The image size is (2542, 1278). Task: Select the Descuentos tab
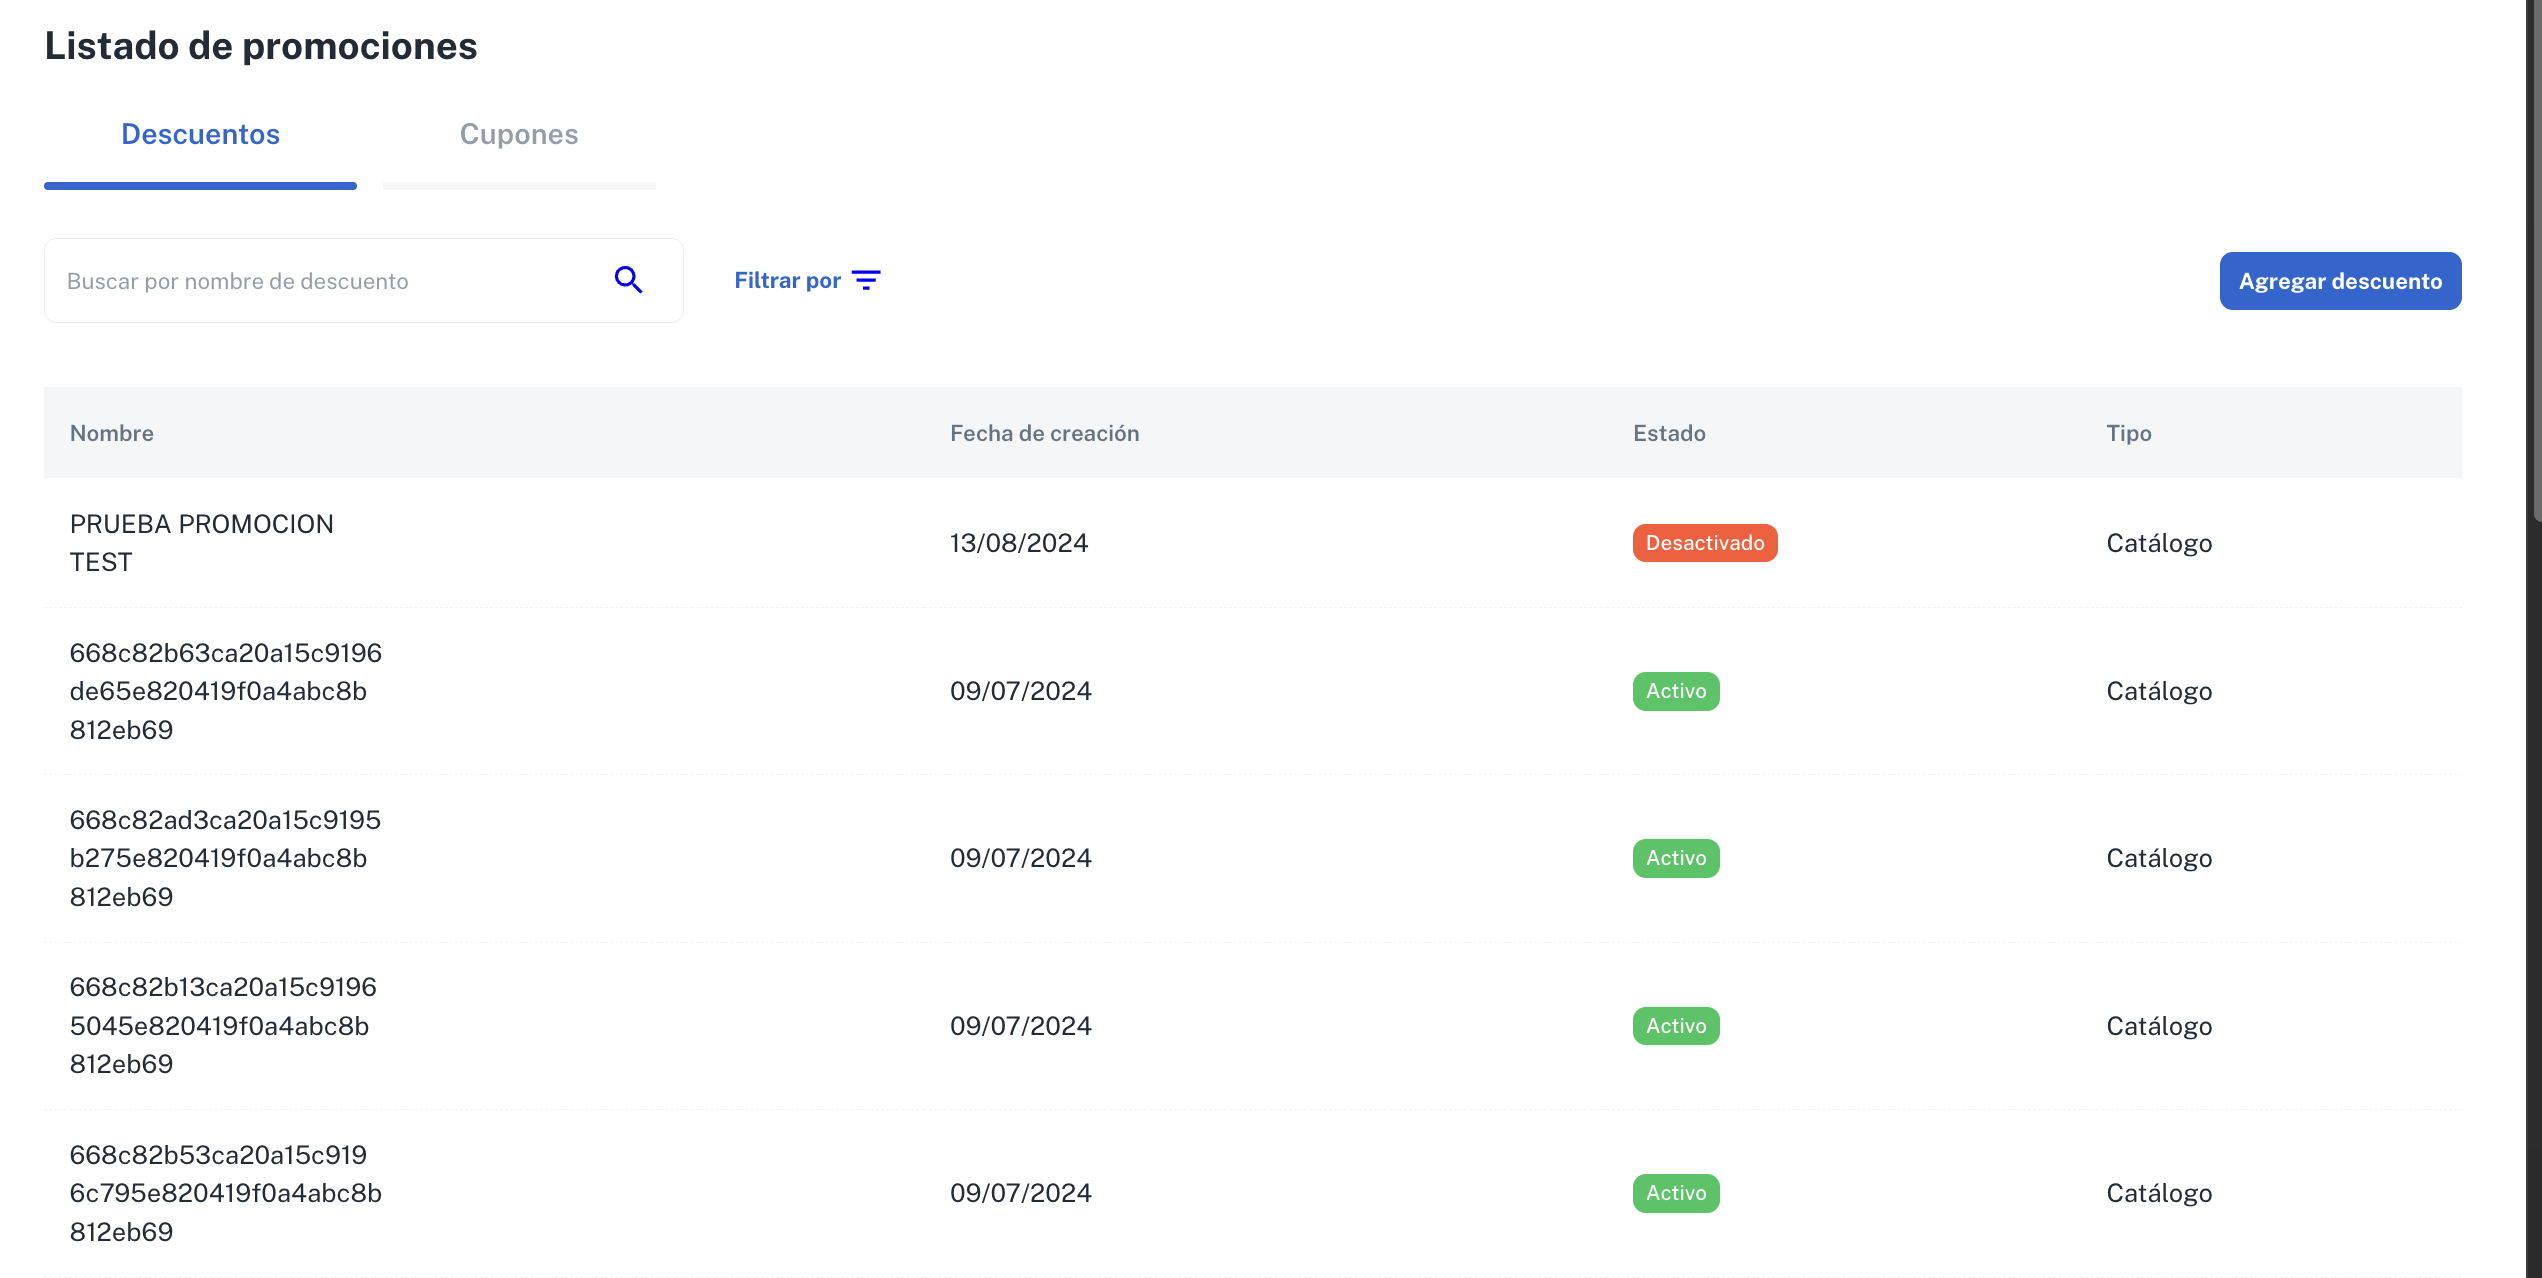click(200, 135)
